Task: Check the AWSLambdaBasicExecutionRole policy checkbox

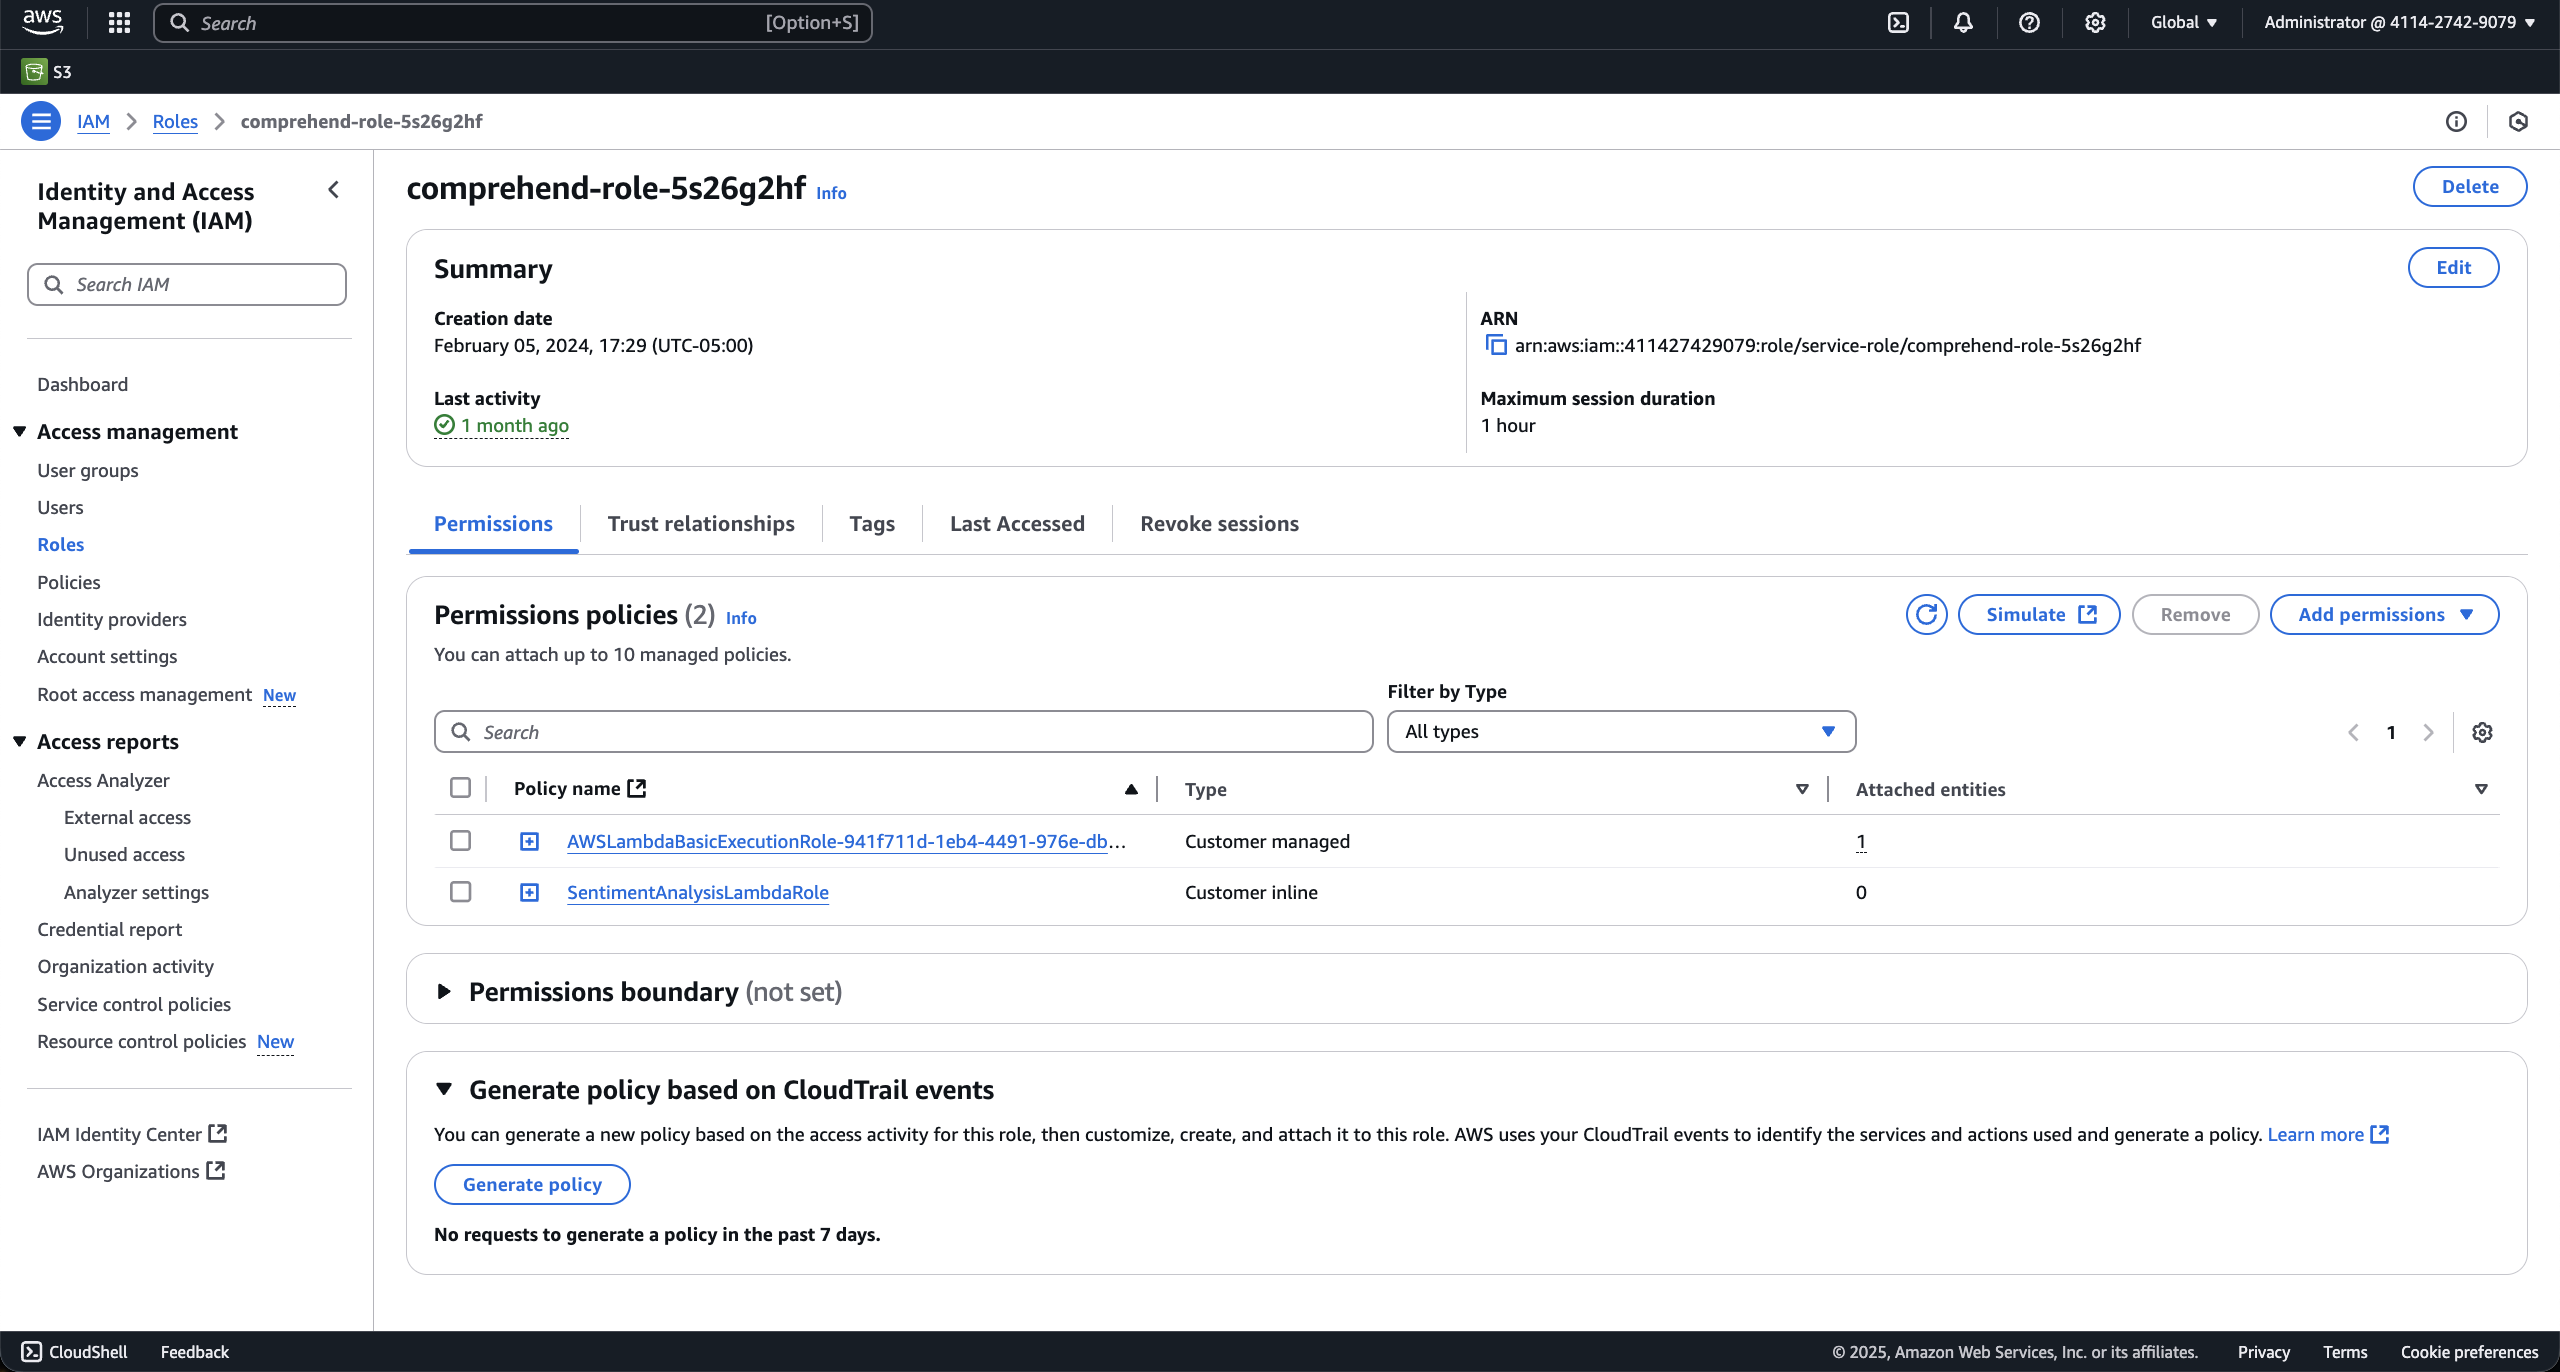Action: click(460, 841)
